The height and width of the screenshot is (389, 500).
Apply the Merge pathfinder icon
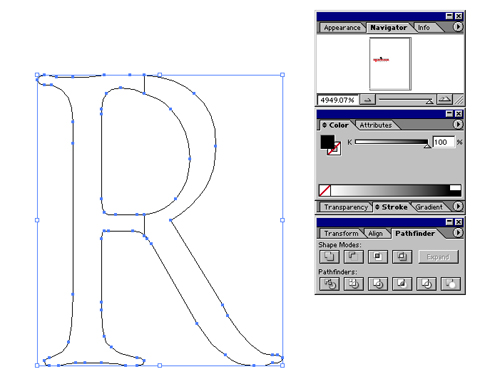click(378, 284)
